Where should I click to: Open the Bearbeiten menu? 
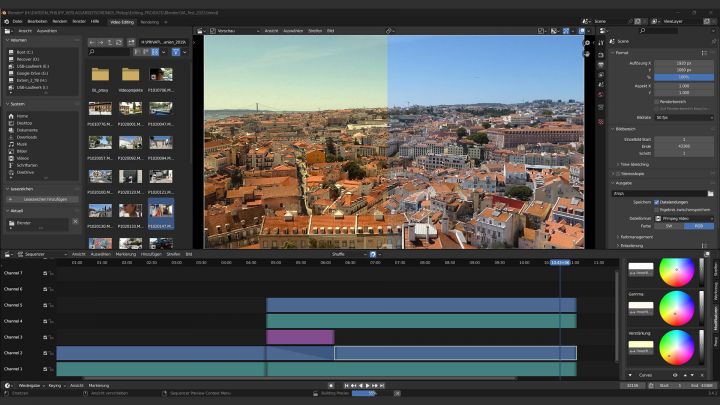click(x=37, y=22)
